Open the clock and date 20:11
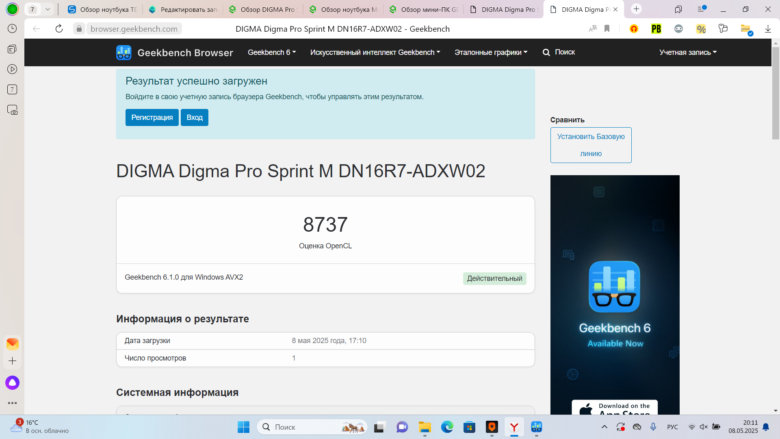The width and height of the screenshot is (780, 439). [743, 427]
